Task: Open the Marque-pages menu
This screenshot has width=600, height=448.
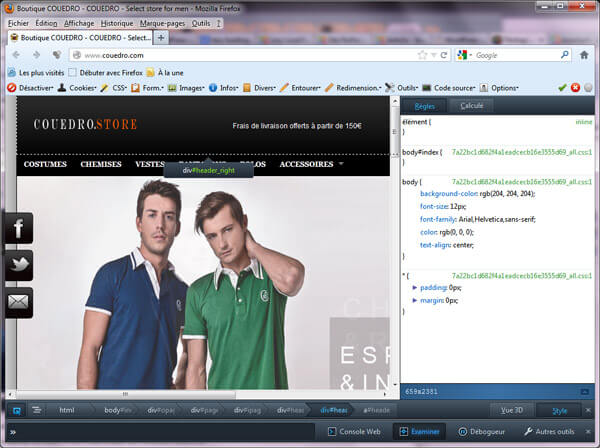Action: tap(162, 23)
